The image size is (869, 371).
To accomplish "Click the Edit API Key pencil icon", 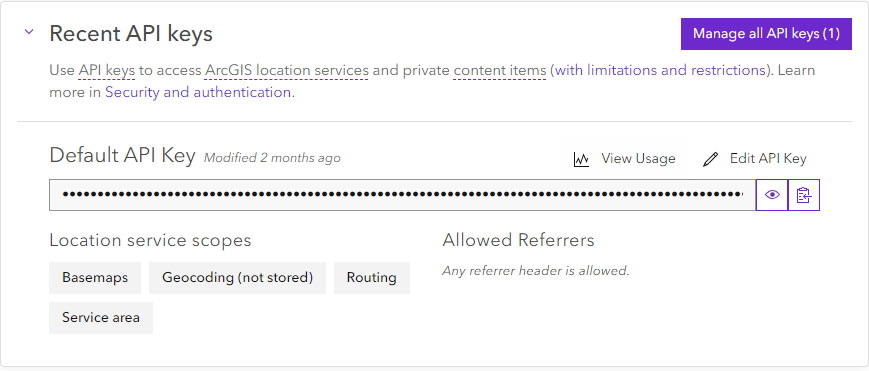I will pos(710,160).
